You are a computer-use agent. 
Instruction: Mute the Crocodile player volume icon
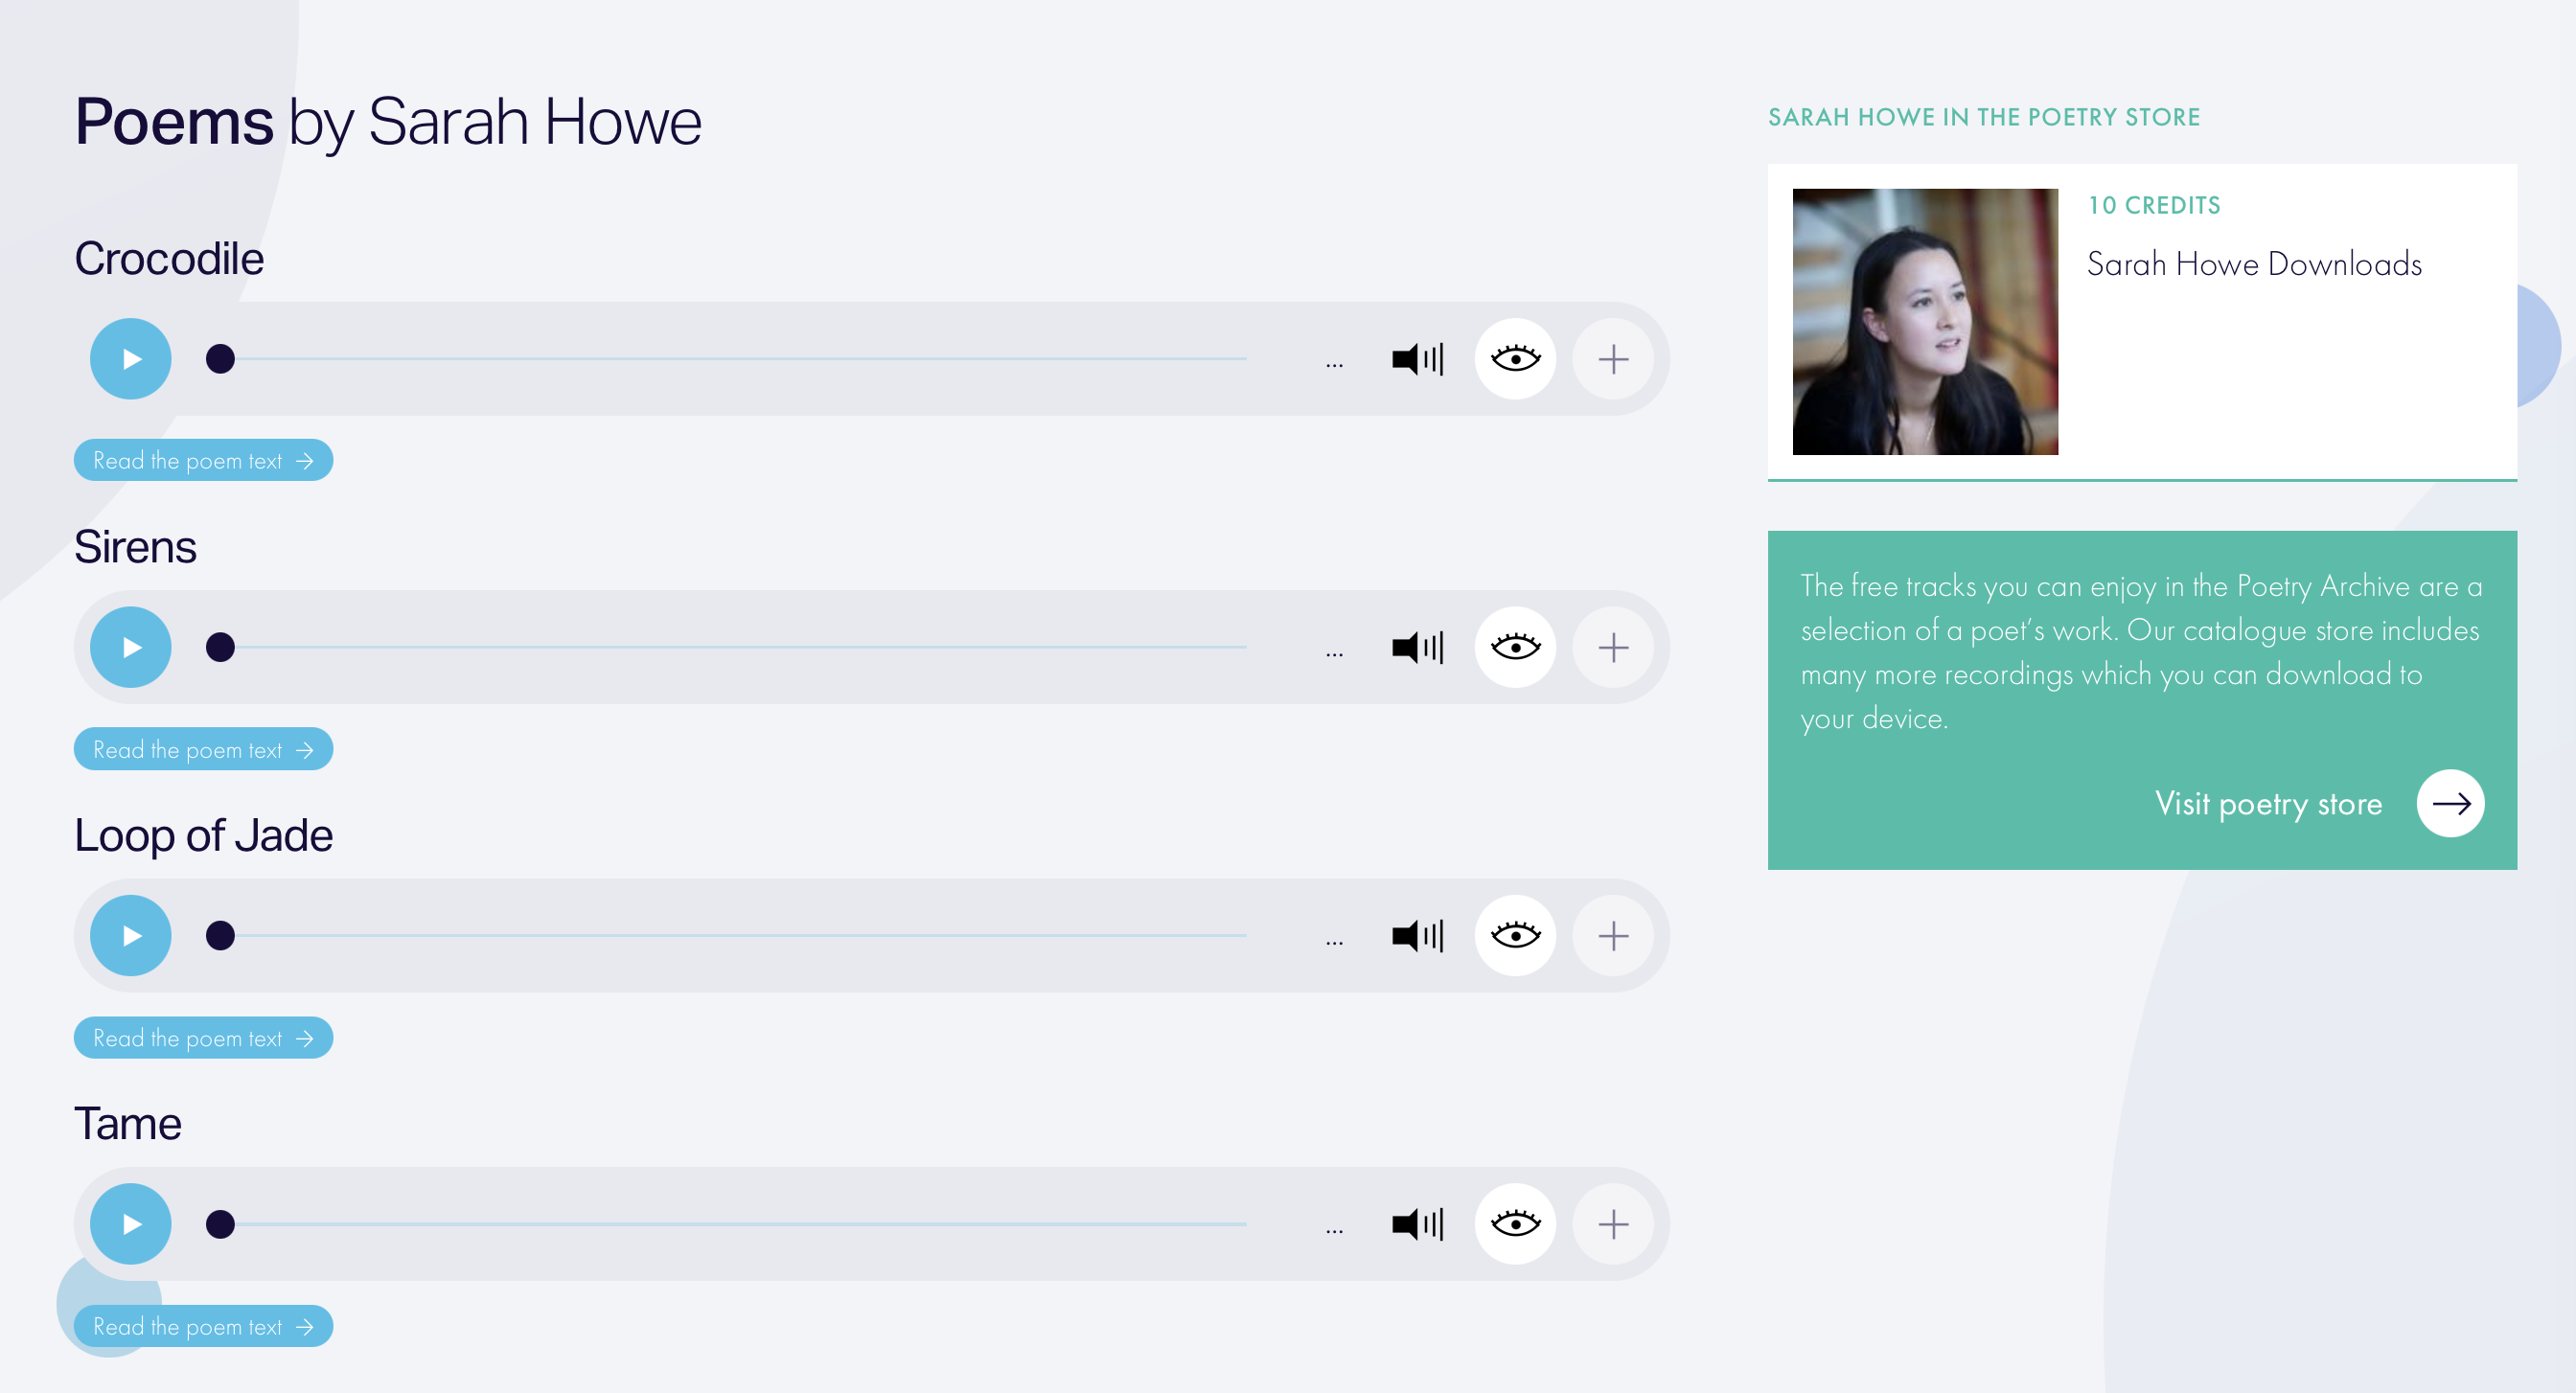1416,359
